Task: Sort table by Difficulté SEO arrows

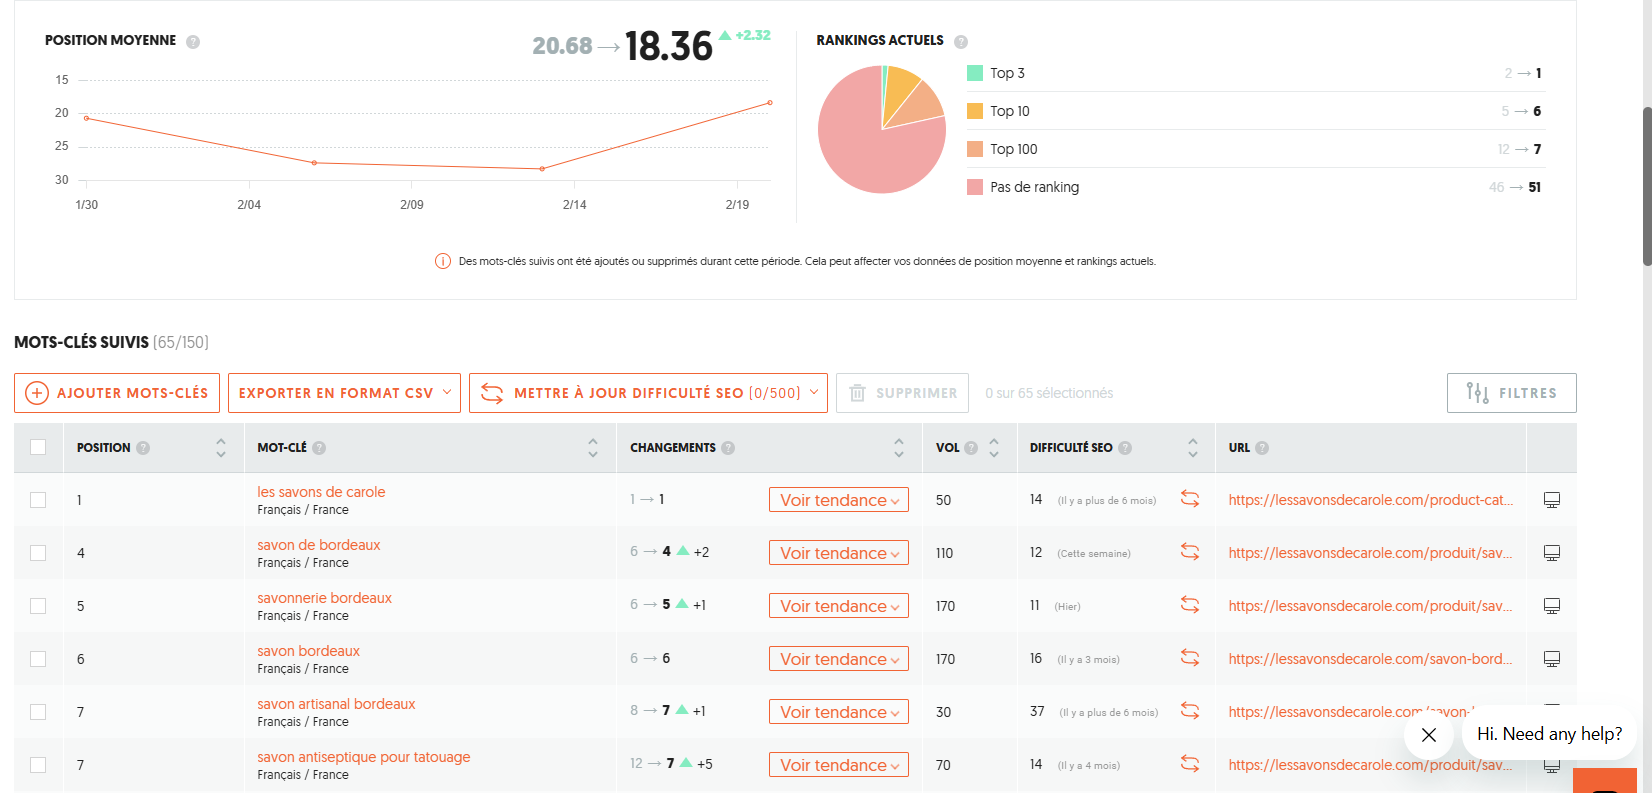Action: (1193, 448)
